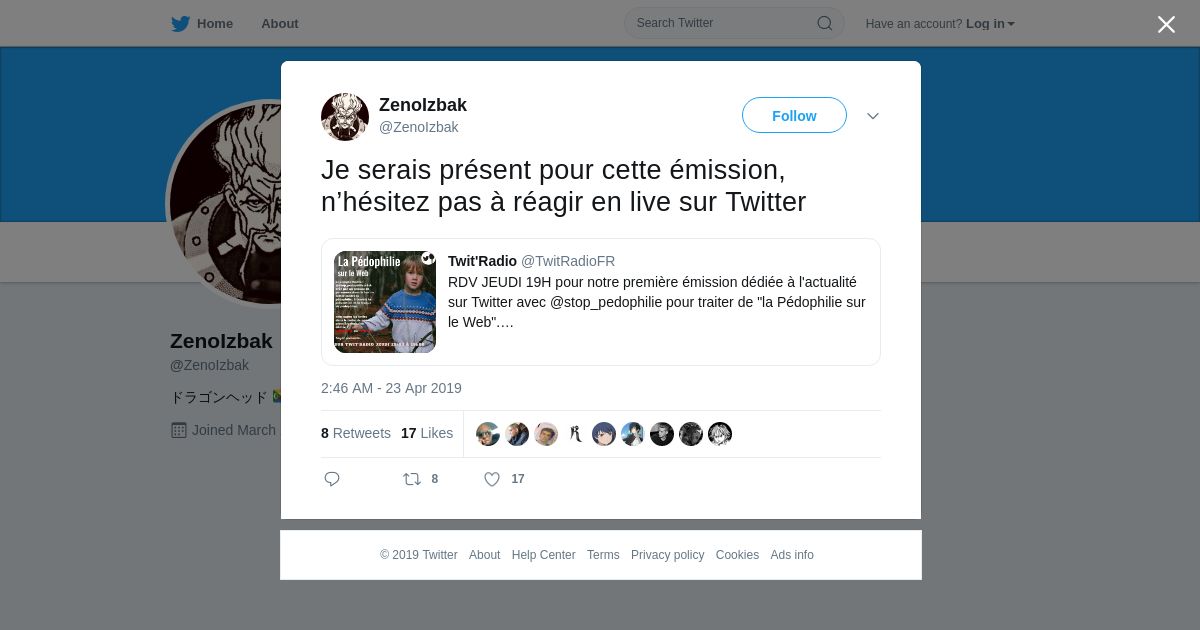Like the tweet with the heart icon
The image size is (1200, 630).
coord(492,479)
